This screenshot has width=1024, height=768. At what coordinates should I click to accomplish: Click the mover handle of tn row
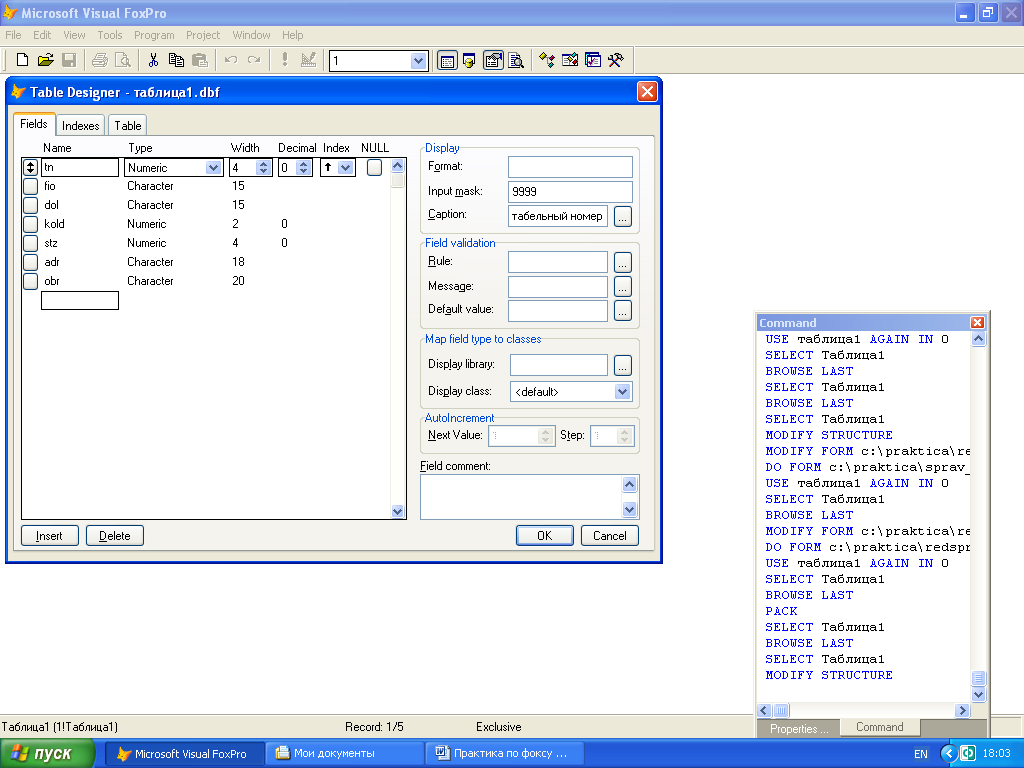pyautogui.click(x=30, y=167)
